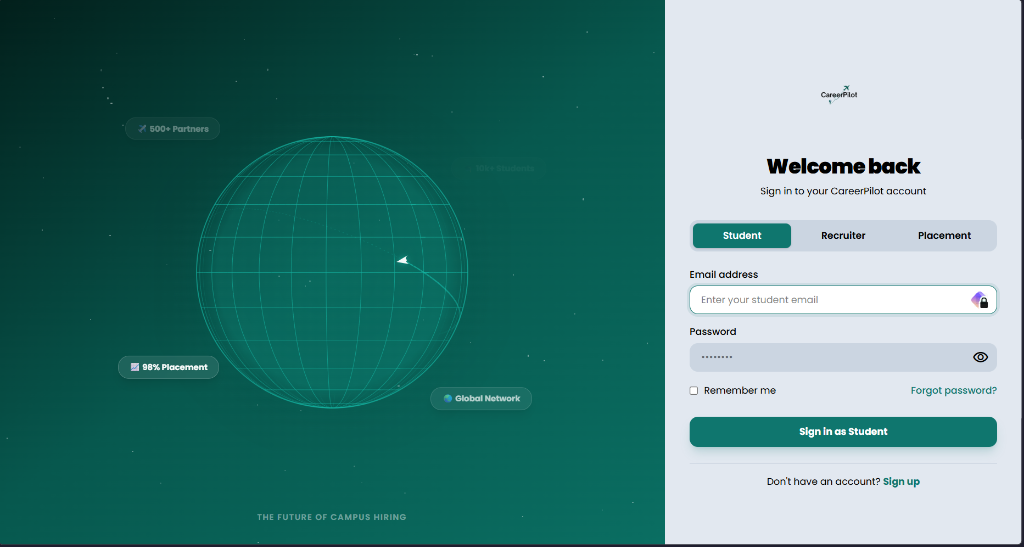Show password with the eye icon
The image size is (1024, 547).
(x=980, y=357)
